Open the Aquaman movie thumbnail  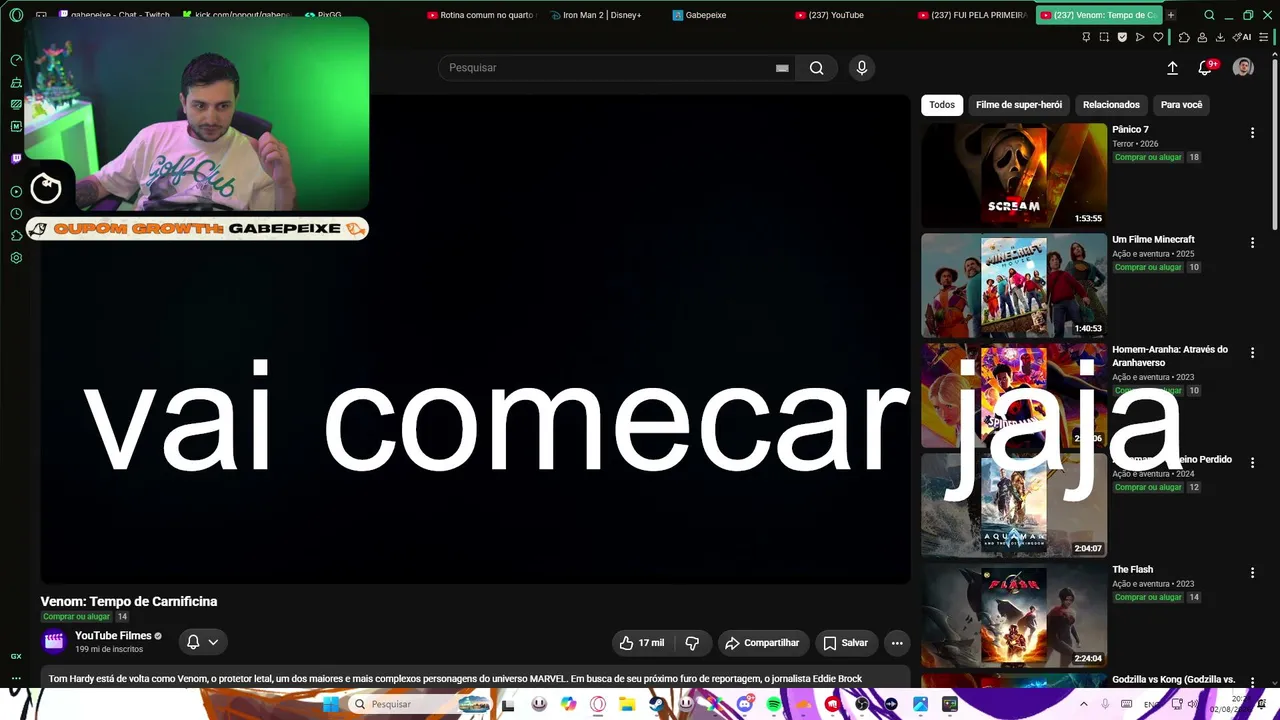[1014, 505]
